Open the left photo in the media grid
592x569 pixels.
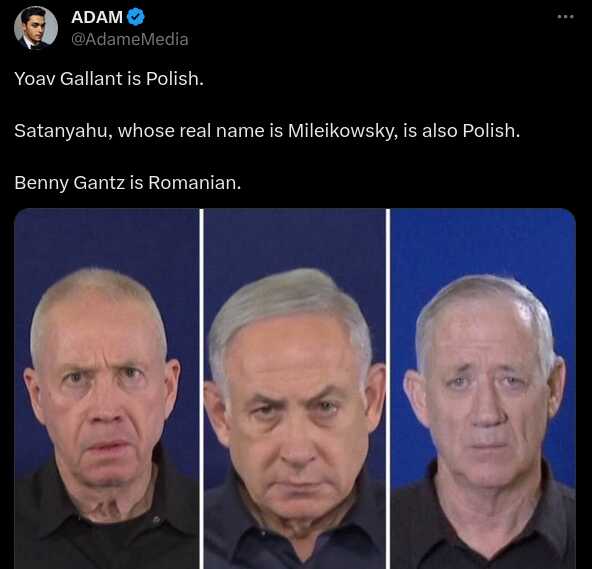106,389
